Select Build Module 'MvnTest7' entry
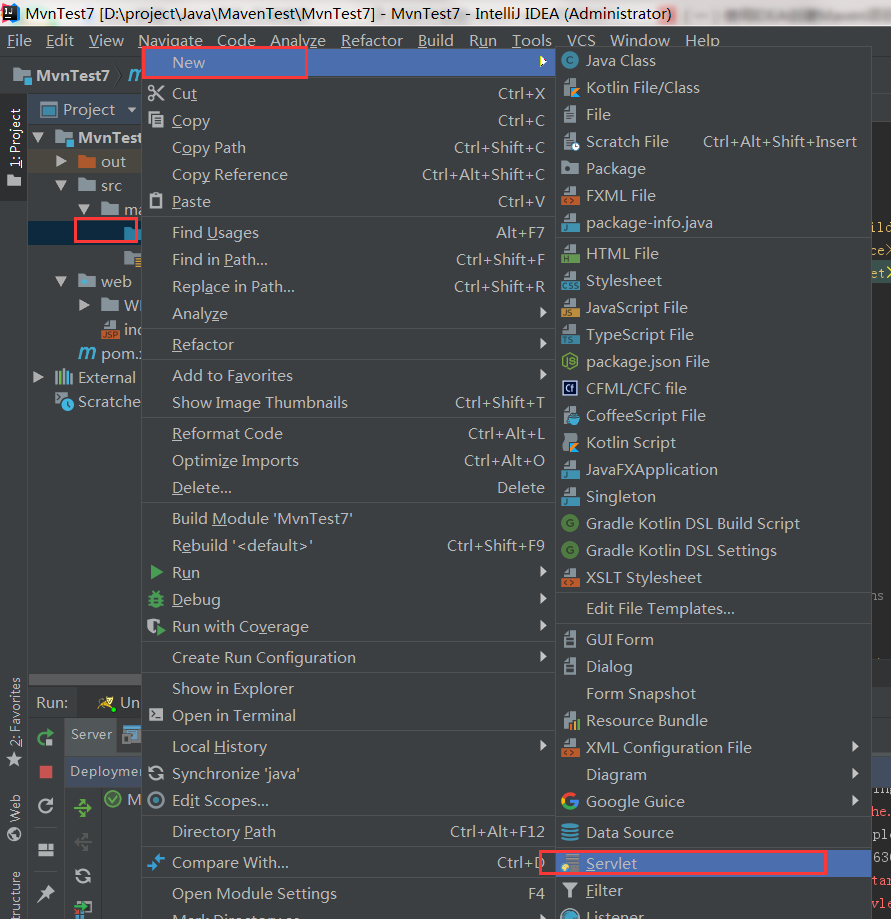 (x=348, y=518)
